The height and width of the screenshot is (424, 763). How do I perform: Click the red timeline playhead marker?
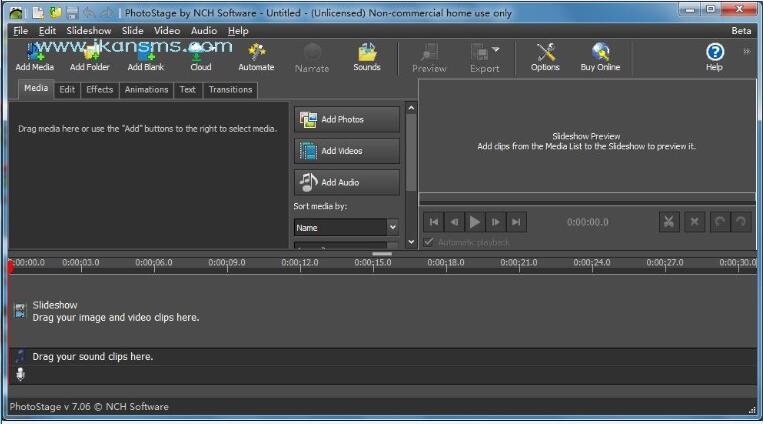[x=11, y=266]
